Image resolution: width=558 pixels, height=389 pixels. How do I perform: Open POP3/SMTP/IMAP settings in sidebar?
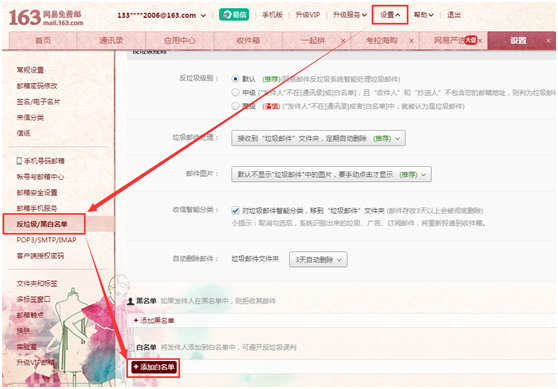(x=46, y=240)
